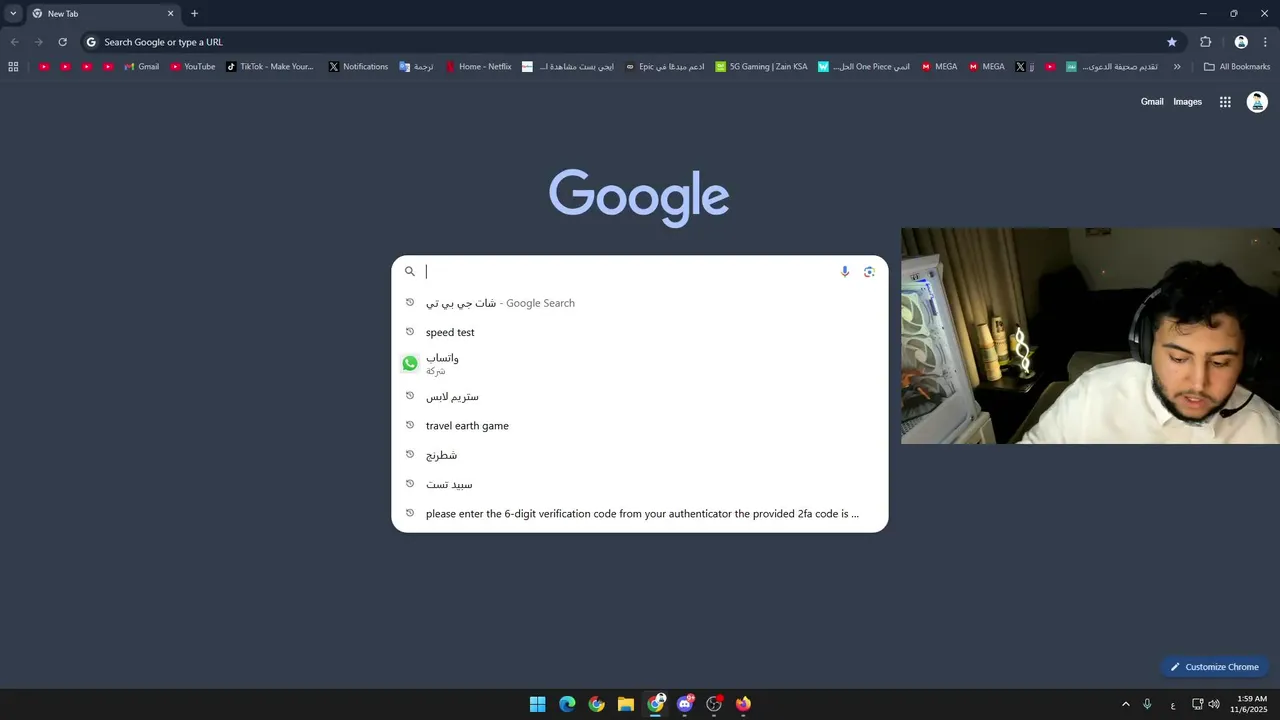Open Chrome's three-dot menu
The image size is (1280, 720).
click(x=1265, y=42)
